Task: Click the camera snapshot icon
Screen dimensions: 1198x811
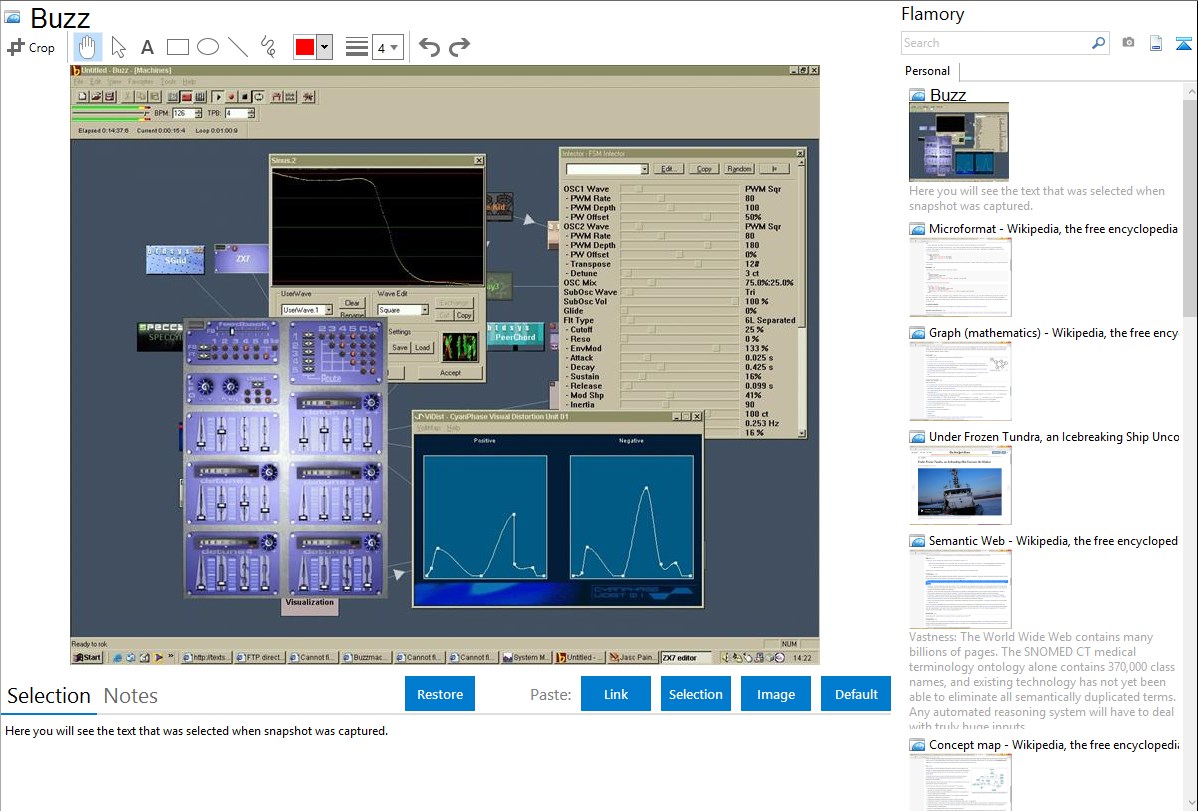Action: click(1128, 43)
